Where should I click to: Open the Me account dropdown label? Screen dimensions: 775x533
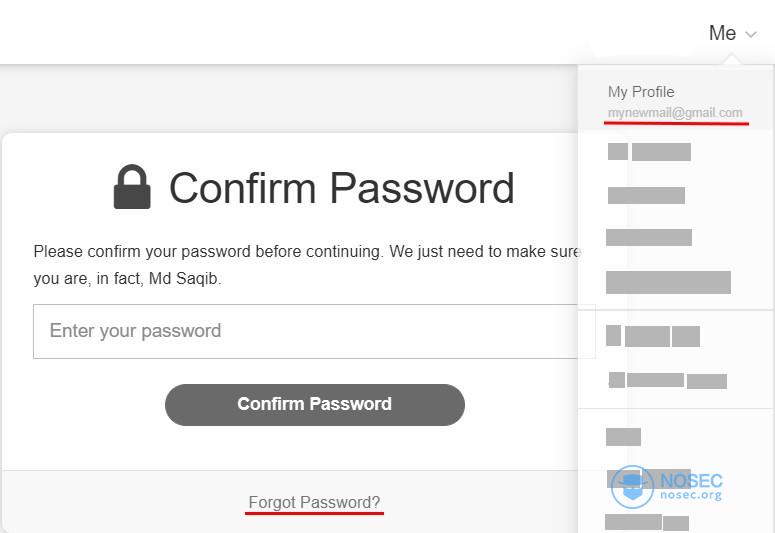[722, 33]
